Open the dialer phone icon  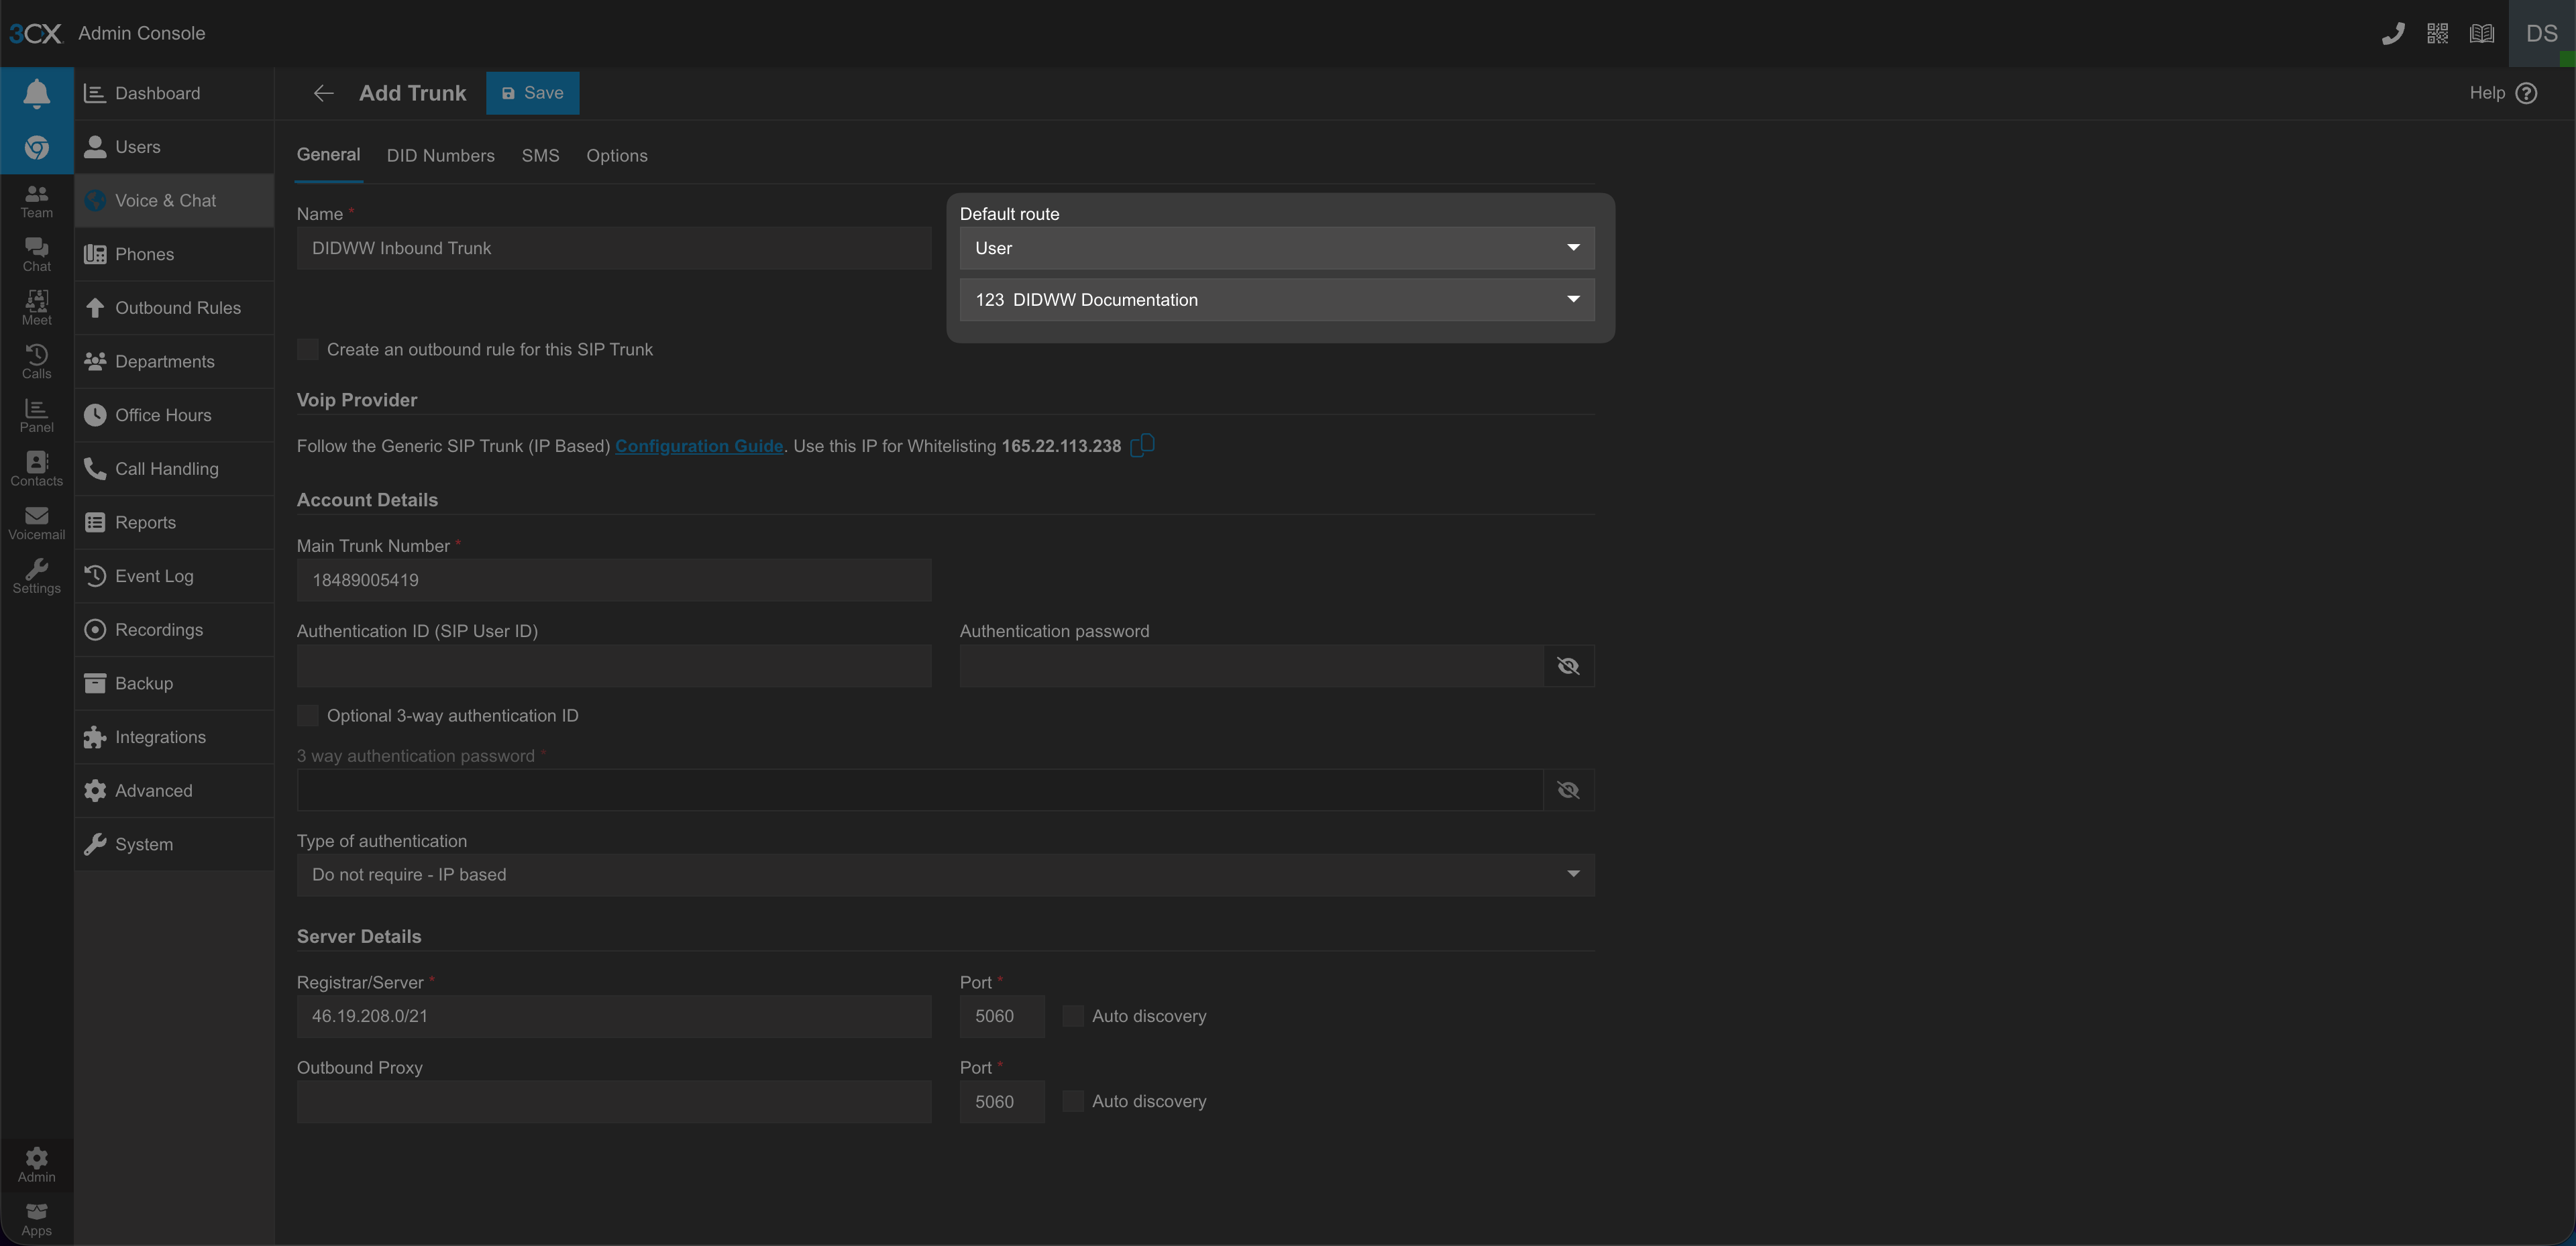coord(2392,34)
